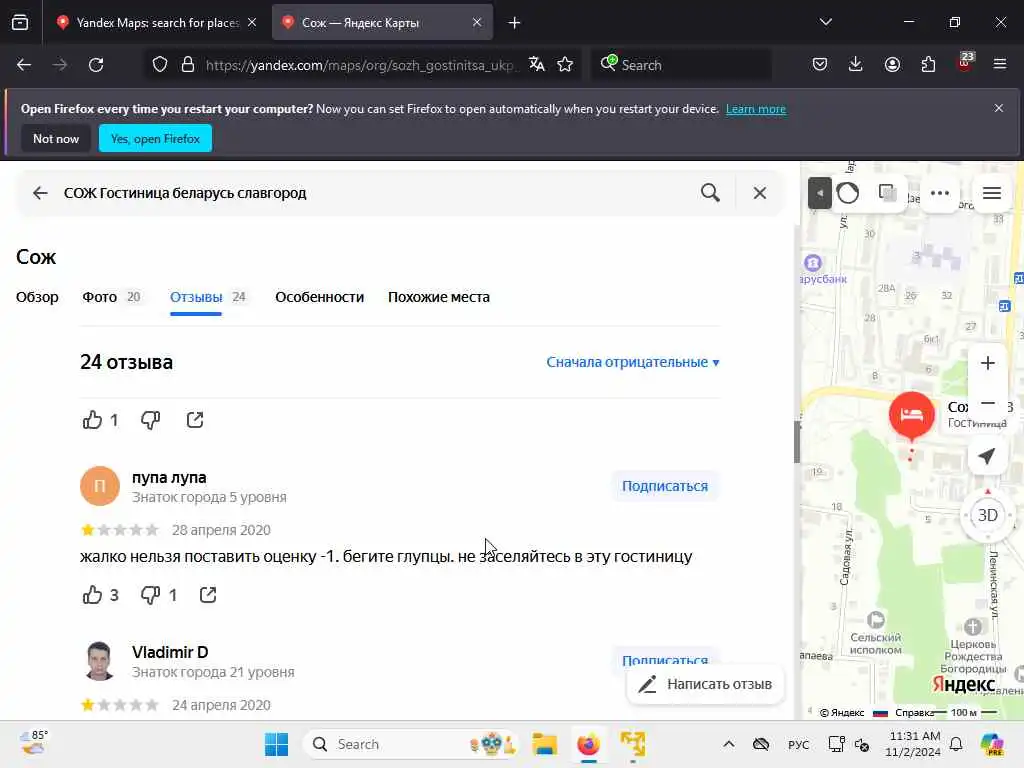This screenshot has width=1024, height=768.
Task: Expand the list all tabs chevron
Action: click(x=825, y=23)
